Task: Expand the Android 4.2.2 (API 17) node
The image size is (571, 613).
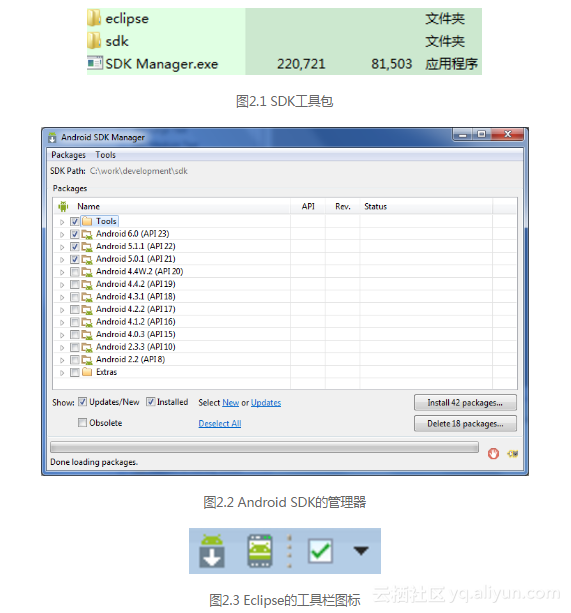Action: pyautogui.click(x=62, y=310)
